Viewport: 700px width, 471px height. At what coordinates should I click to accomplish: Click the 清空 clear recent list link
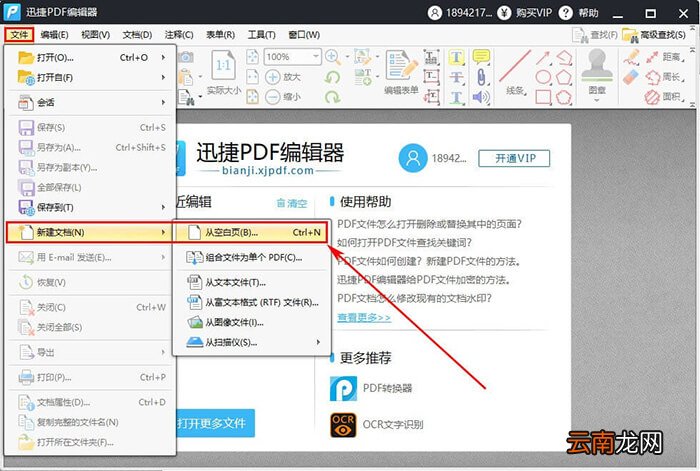pyautogui.click(x=292, y=203)
